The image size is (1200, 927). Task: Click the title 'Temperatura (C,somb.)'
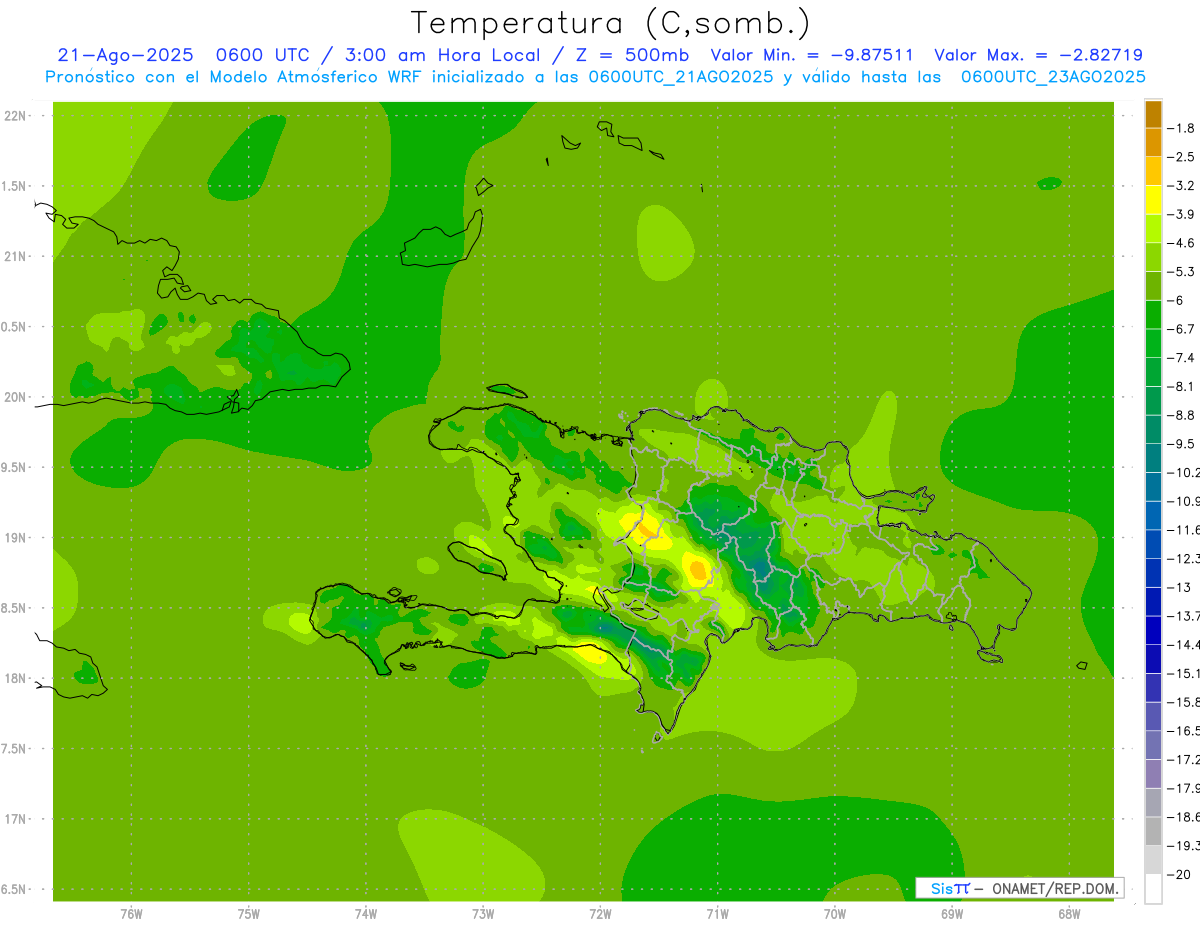click(x=610, y=23)
